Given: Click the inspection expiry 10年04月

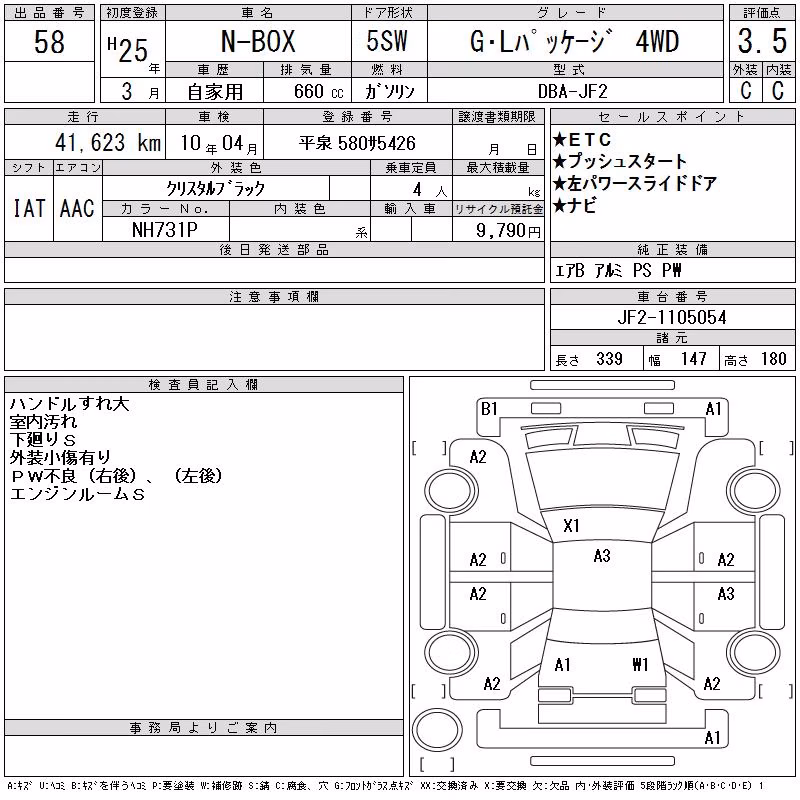Looking at the screenshot, I should tap(219, 144).
